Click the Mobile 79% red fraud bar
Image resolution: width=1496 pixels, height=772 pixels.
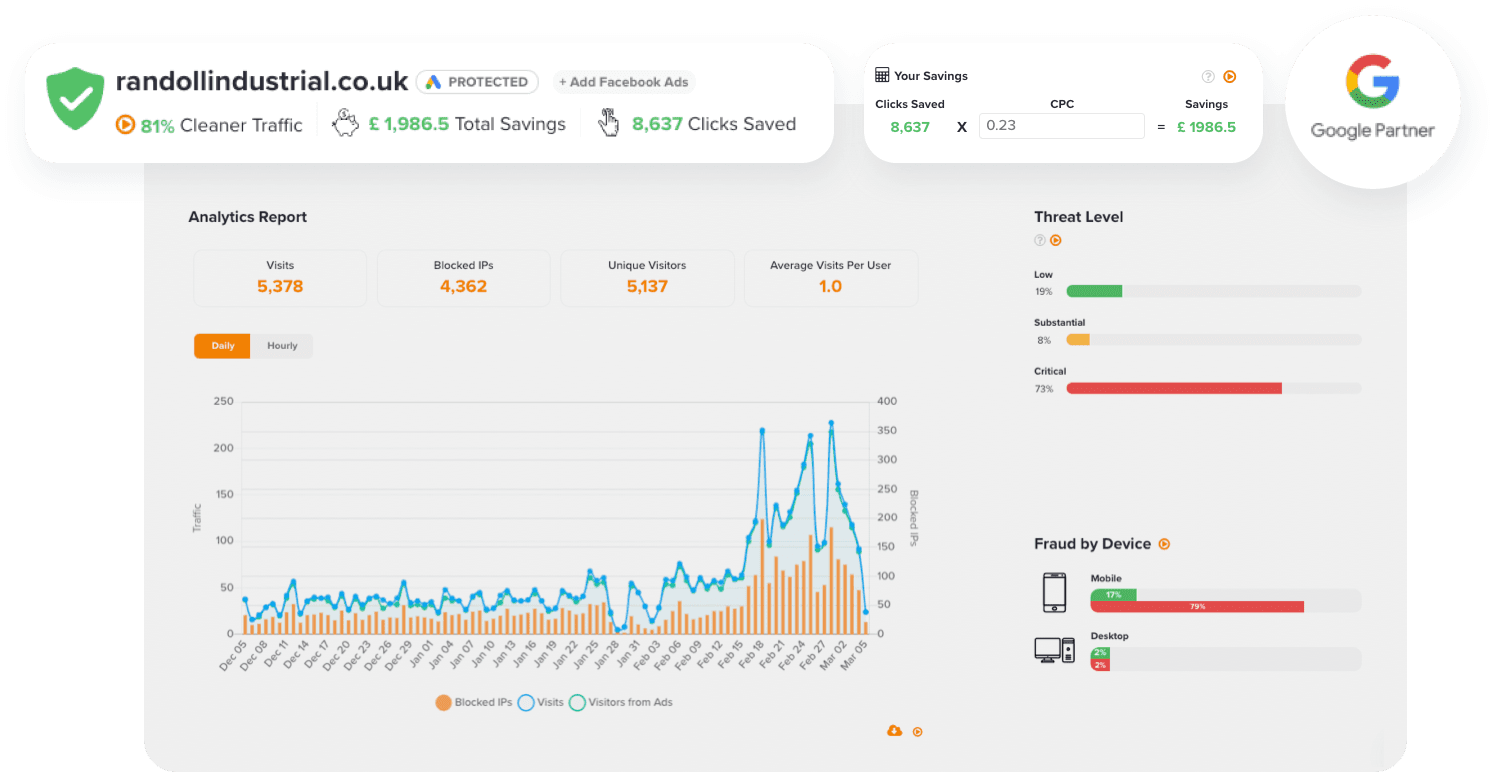coord(1197,606)
